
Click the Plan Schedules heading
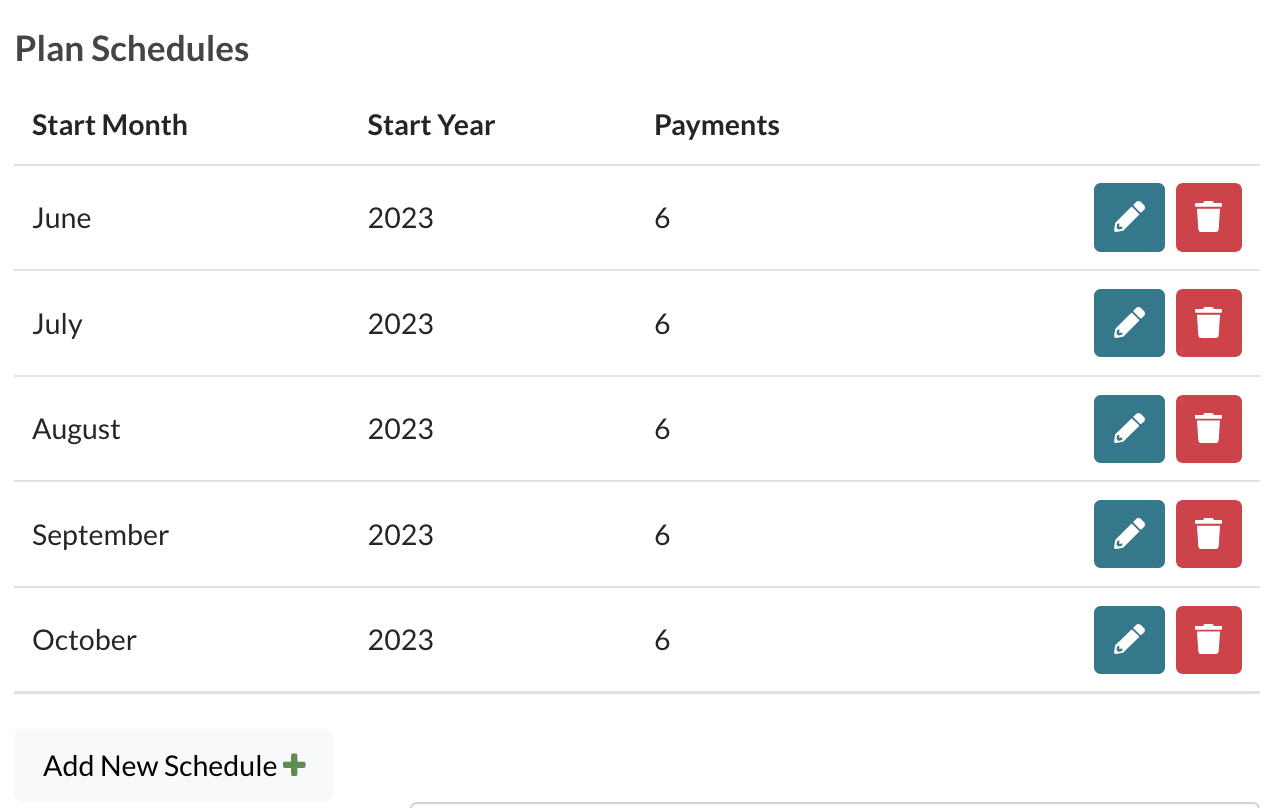pyautogui.click(x=132, y=49)
